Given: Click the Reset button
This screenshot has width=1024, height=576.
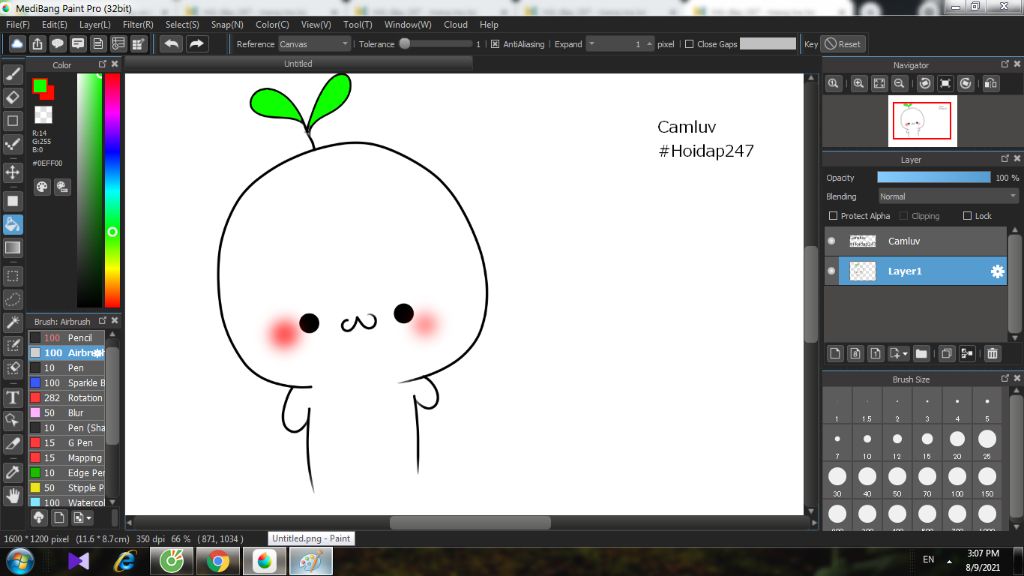Looking at the screenshot, I should click(842, 44).
